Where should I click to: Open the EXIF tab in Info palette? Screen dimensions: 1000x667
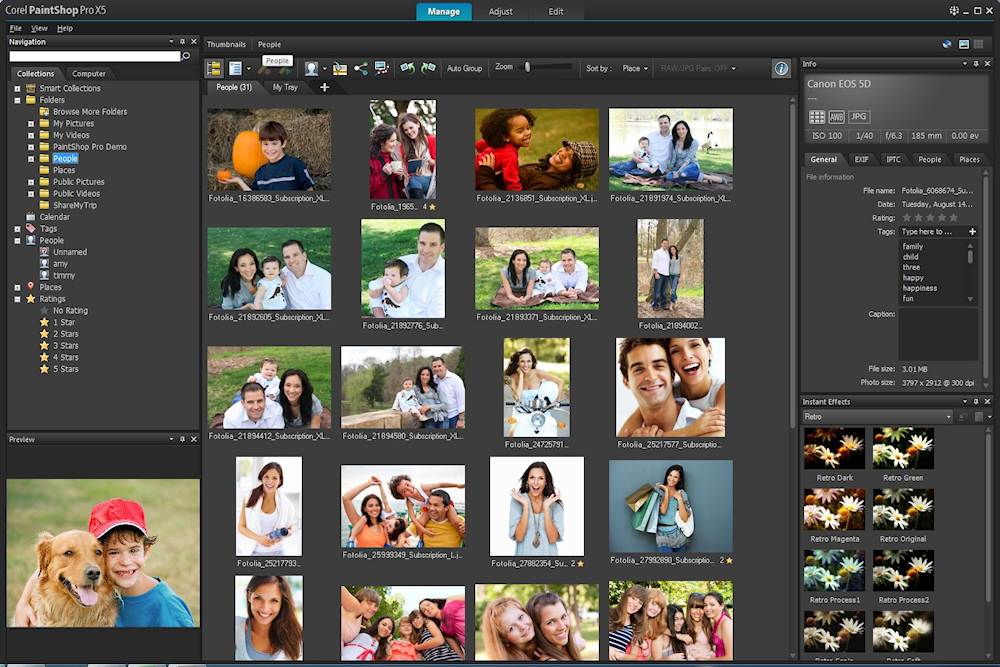point(861,159)
